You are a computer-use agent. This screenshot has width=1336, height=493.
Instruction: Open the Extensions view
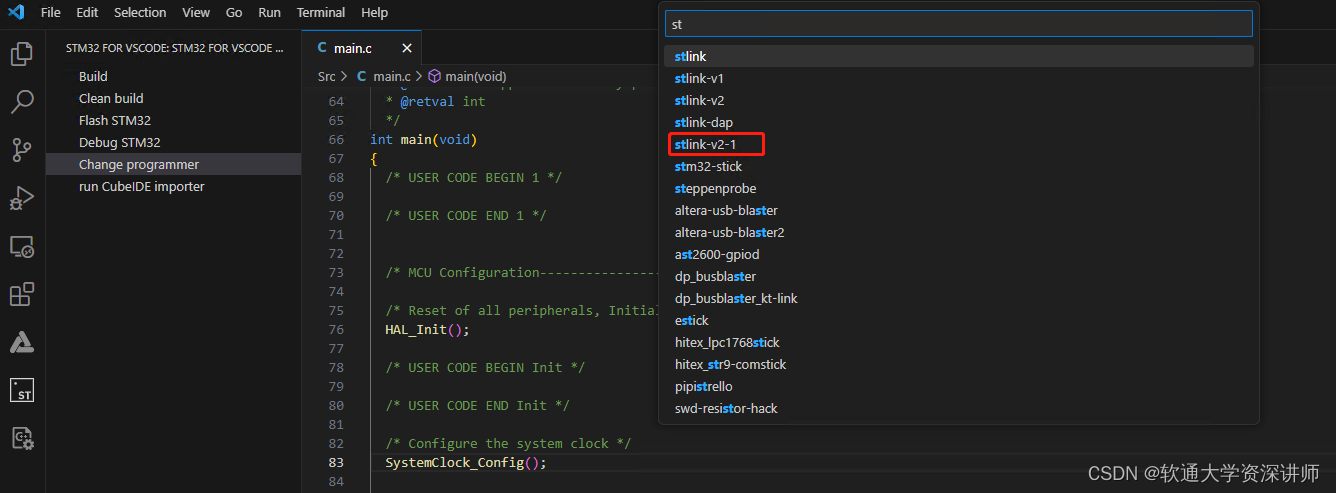tap(22, 294)
